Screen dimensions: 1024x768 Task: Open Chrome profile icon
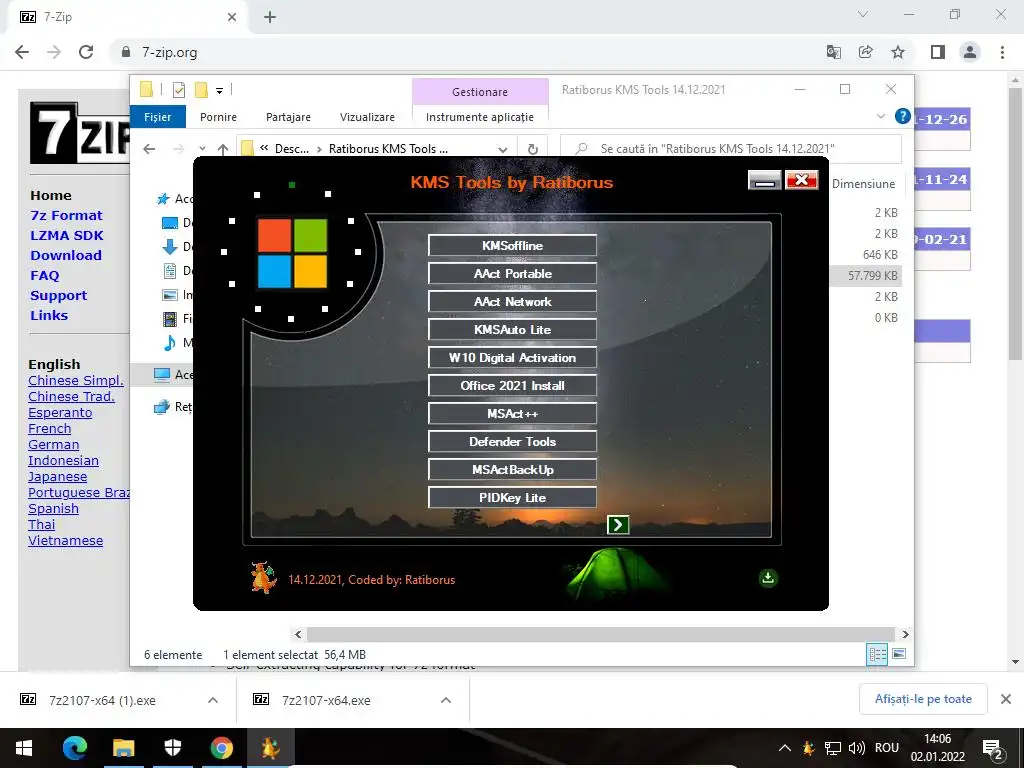click(970, 52)
